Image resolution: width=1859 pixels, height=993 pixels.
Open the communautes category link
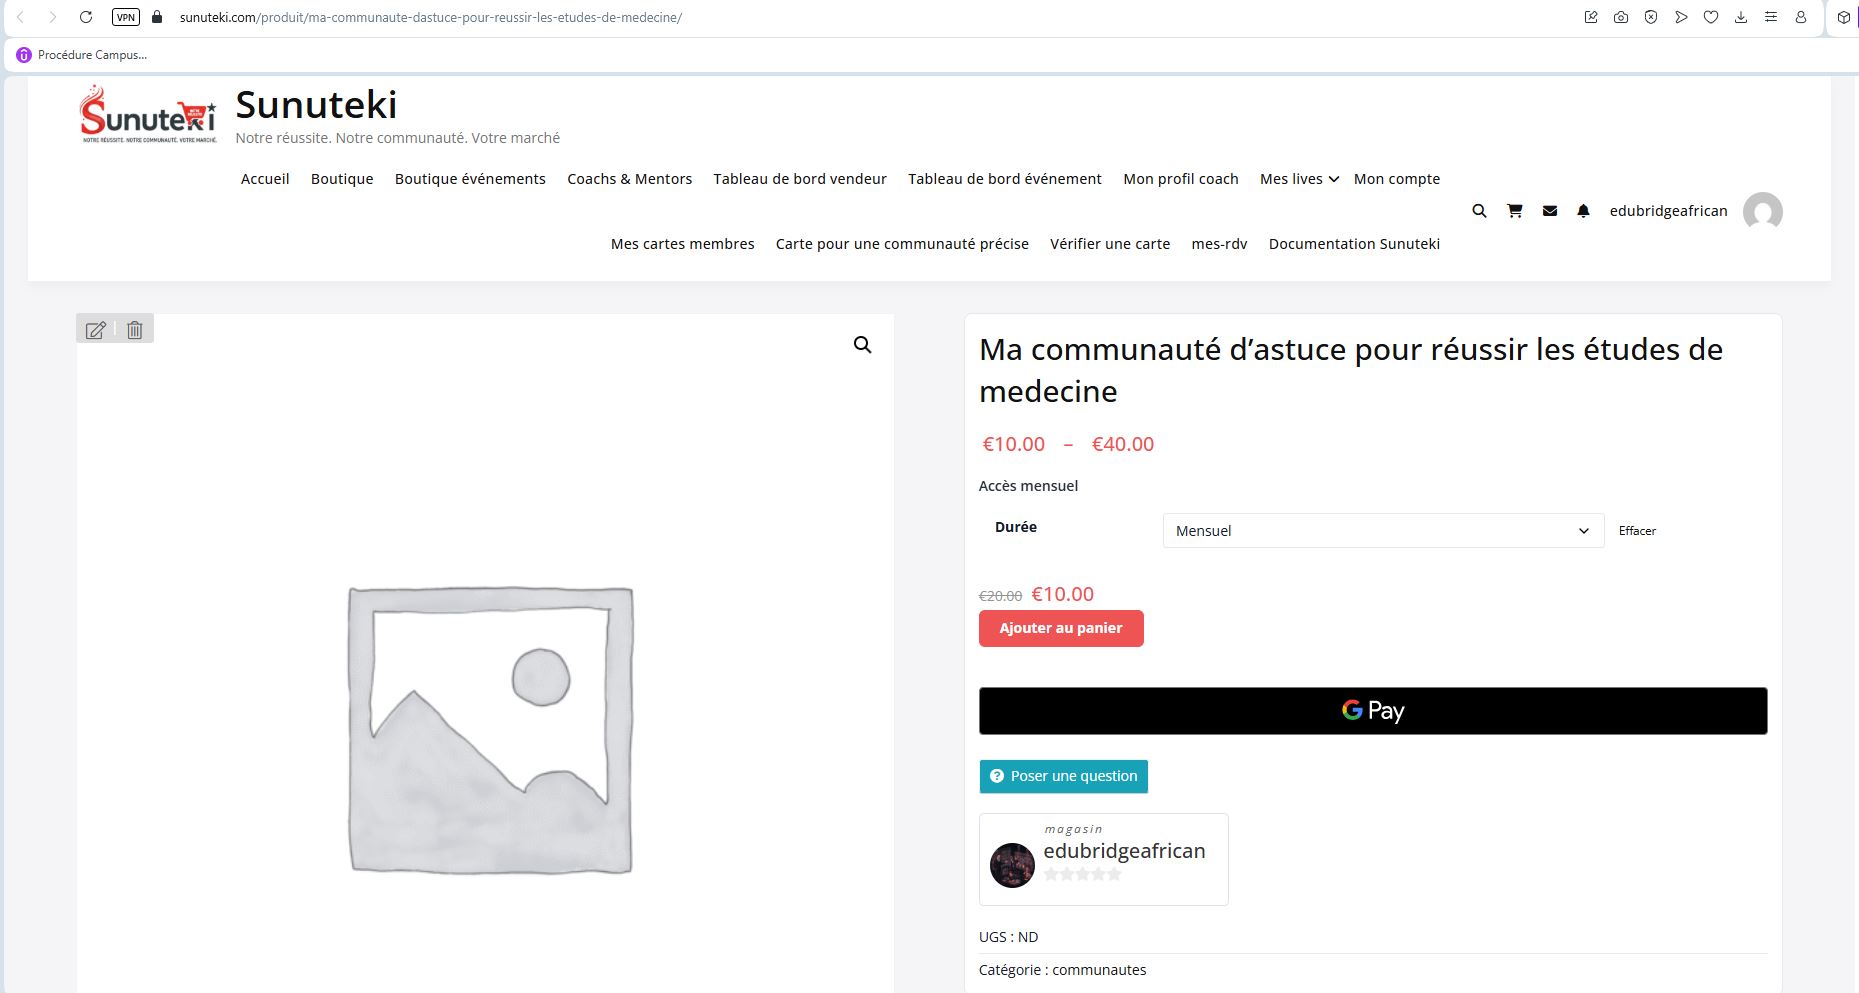point(1099,970)
